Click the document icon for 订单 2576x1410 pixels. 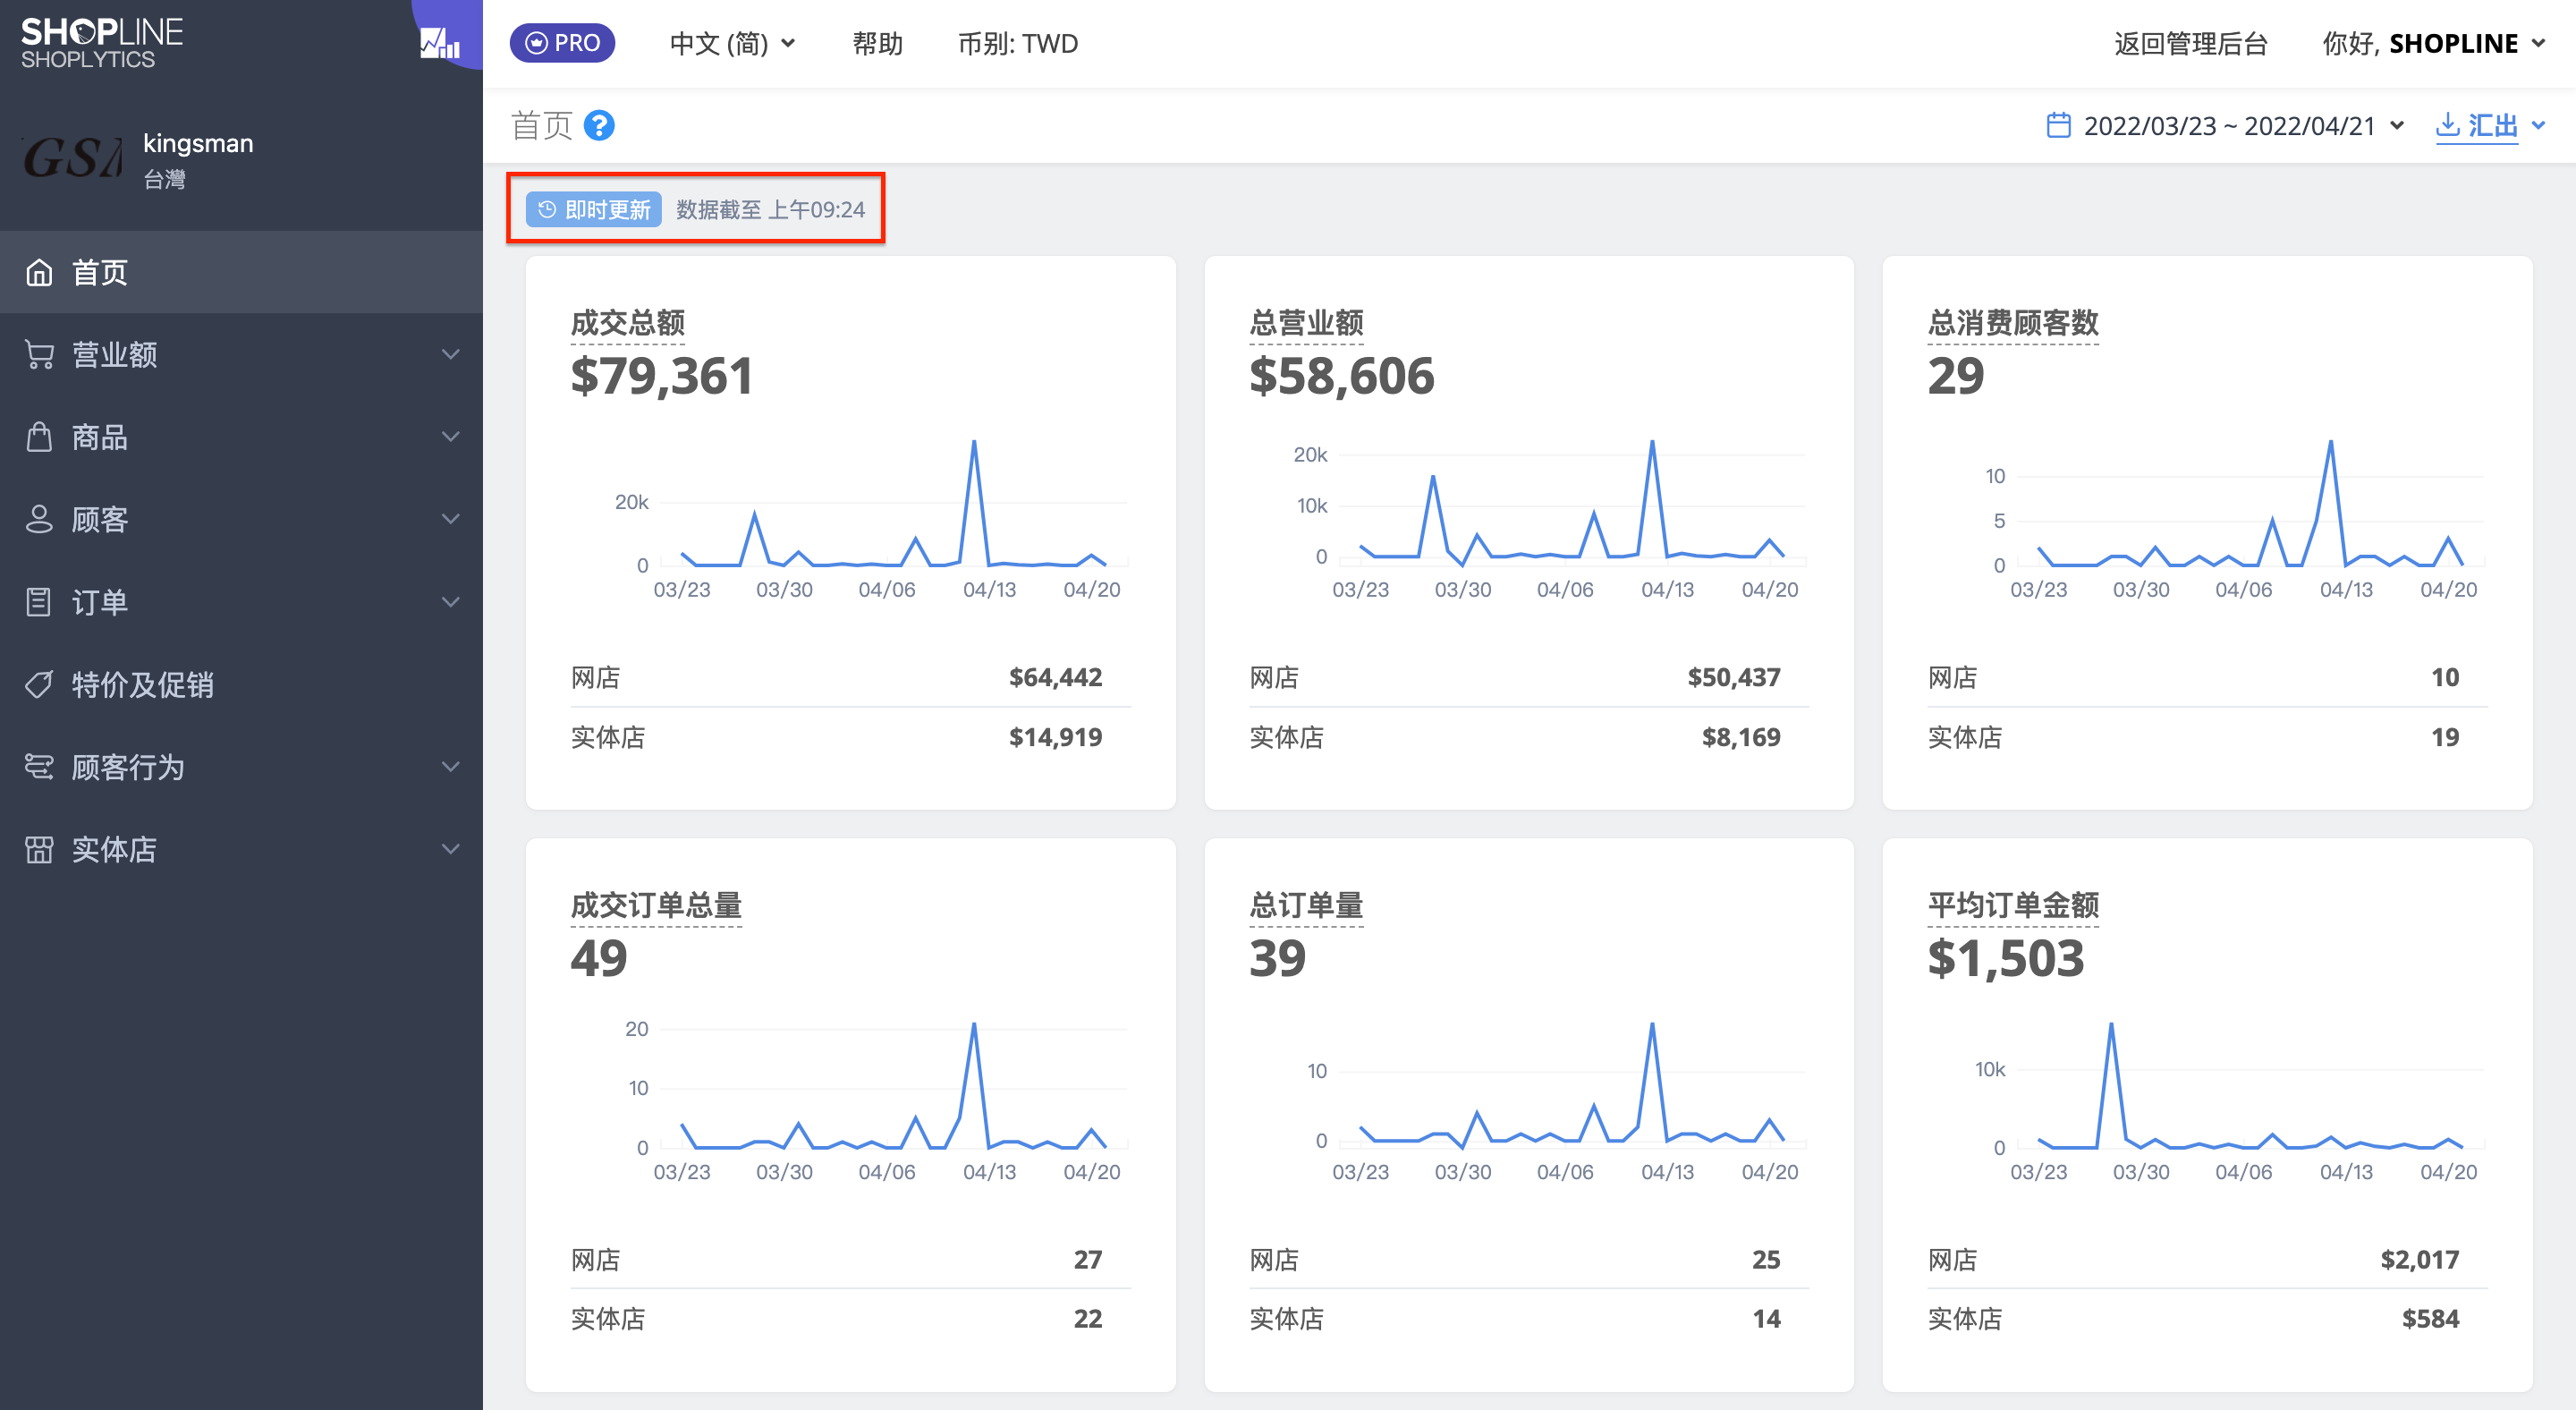39,602
